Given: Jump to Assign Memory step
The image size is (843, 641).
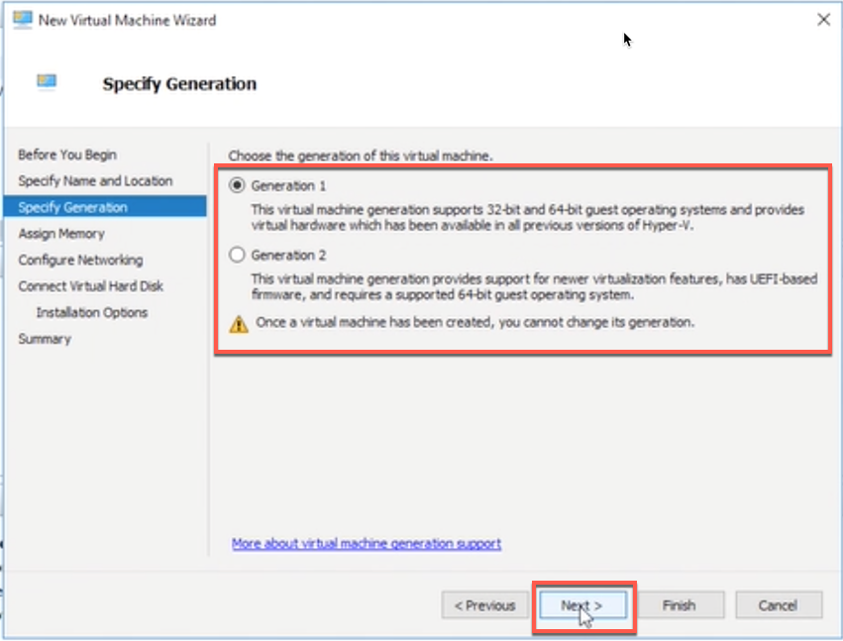Looking at the screenshot, I should pyautogui.click(x=61, y=233).
